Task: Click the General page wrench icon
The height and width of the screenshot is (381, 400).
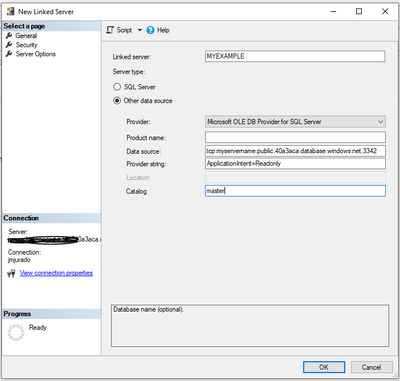Action: point(9,35)
